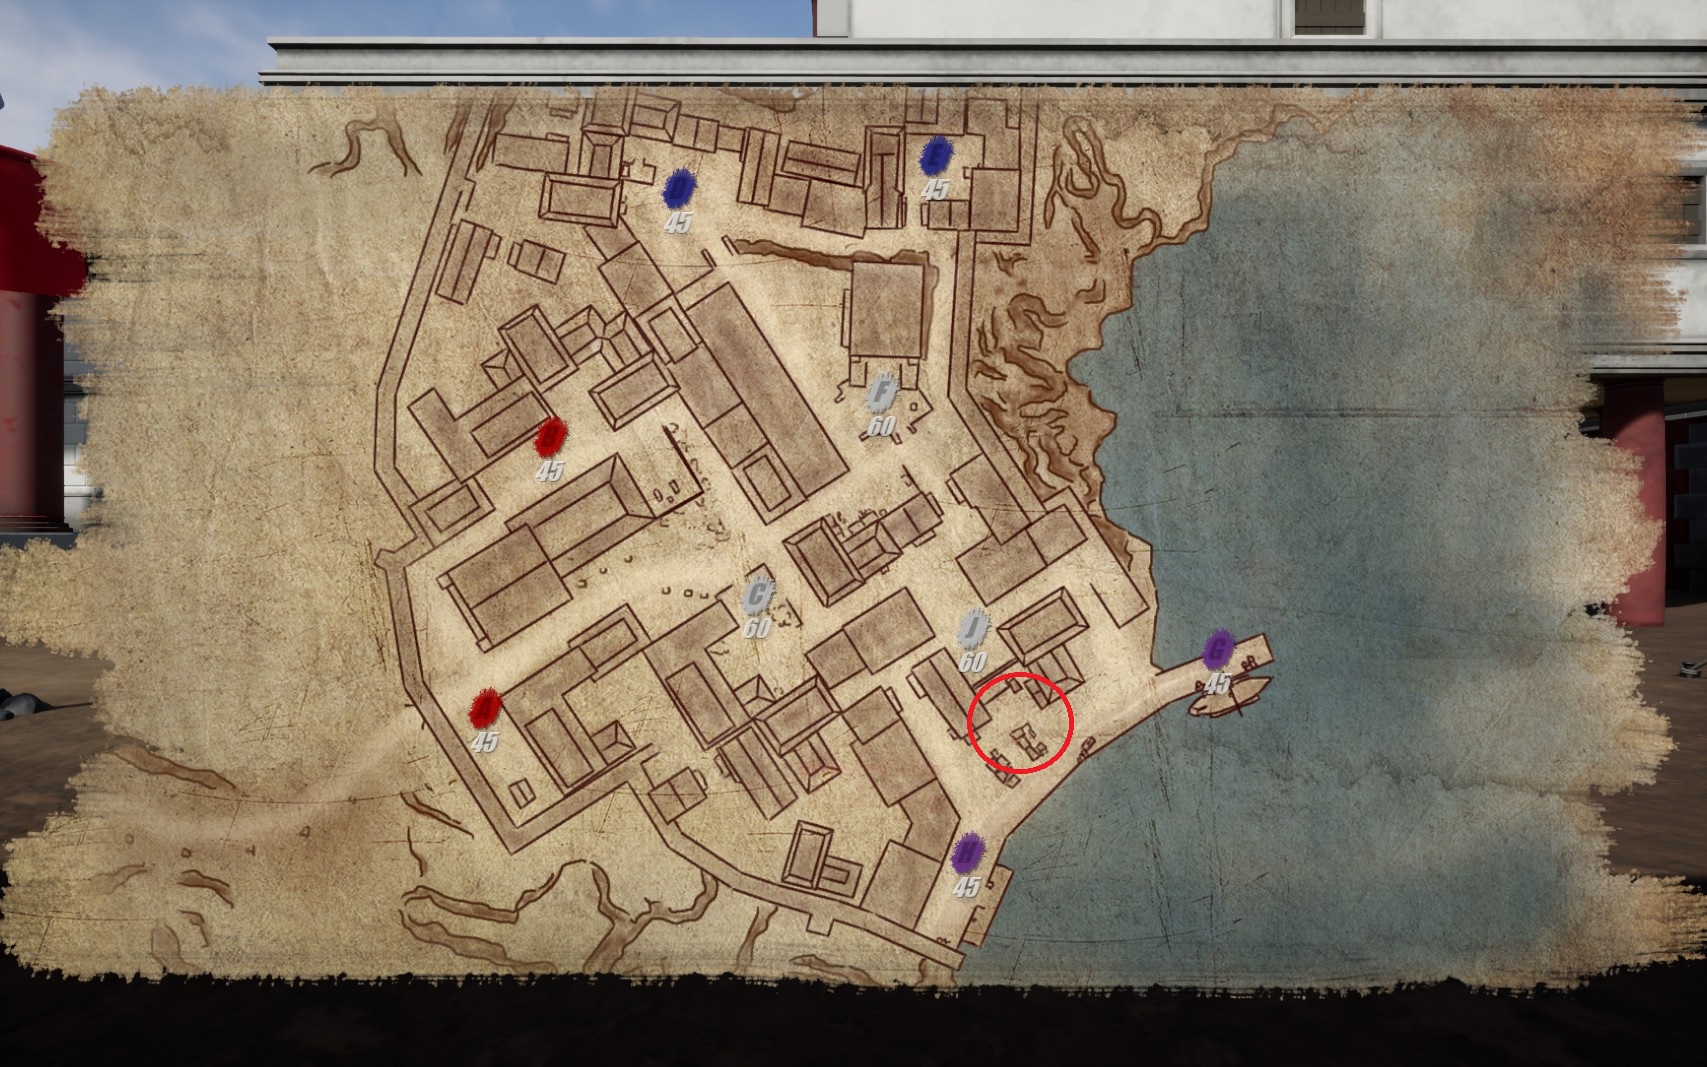This screenshot has height=1067, width=1707.
Task: Select the red A capture point marker
Action: pyautogui.click(x=485, y=708)
